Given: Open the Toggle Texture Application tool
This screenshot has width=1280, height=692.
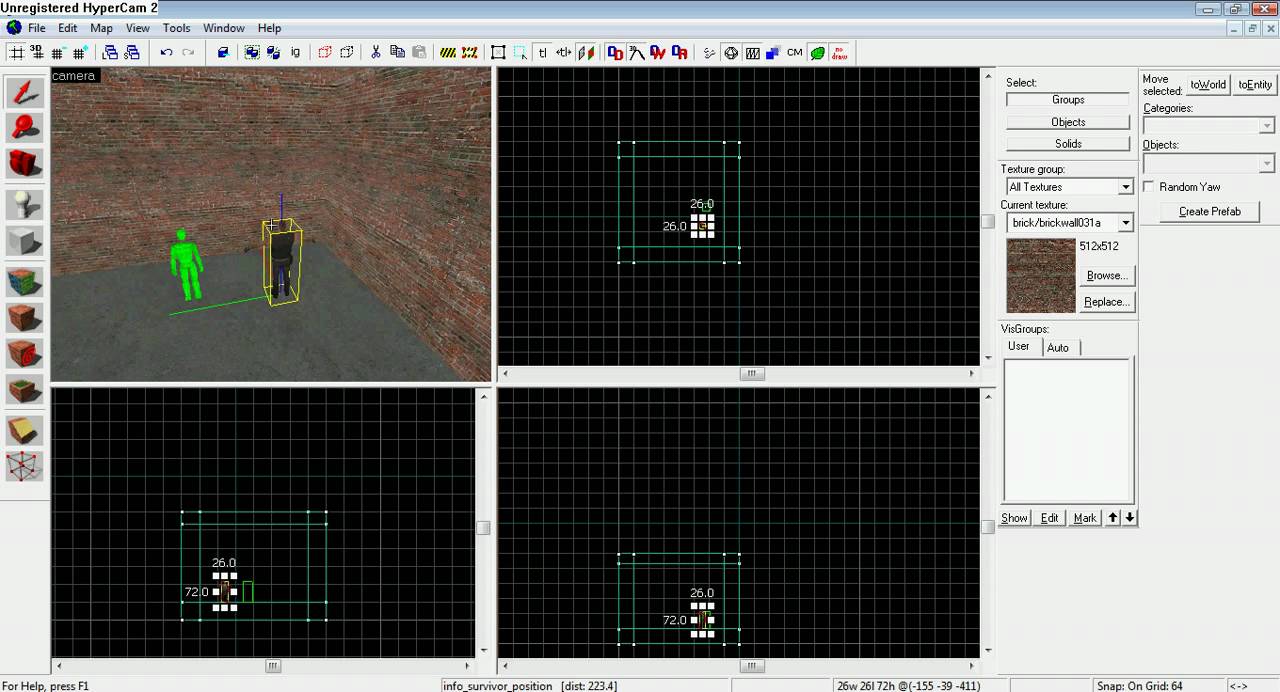Looking at the screenshot, I should pos(25,281).
